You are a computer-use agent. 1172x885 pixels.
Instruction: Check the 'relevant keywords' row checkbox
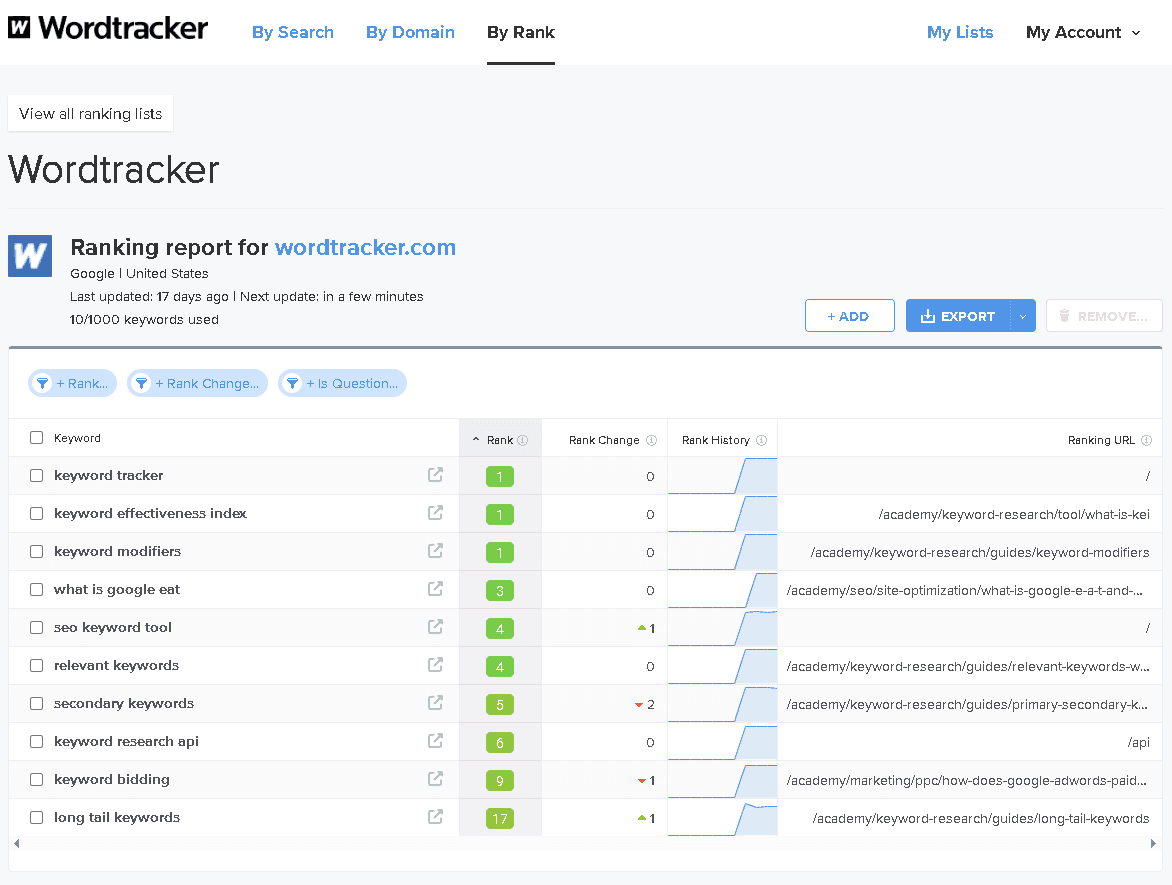[37, 665]
